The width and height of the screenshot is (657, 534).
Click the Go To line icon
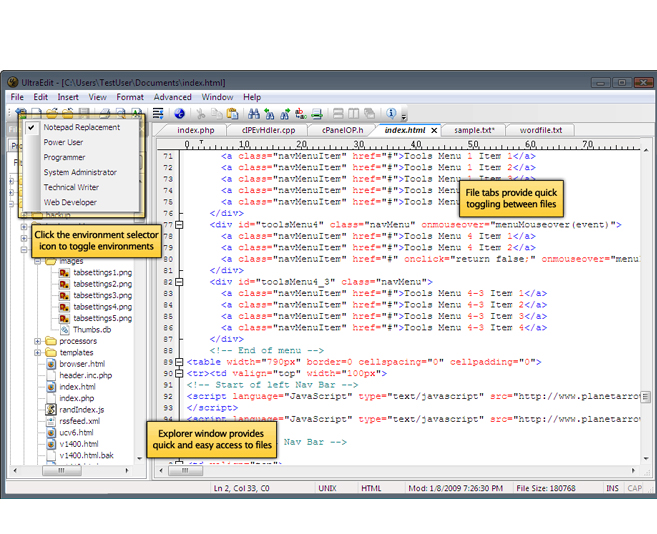317,114
